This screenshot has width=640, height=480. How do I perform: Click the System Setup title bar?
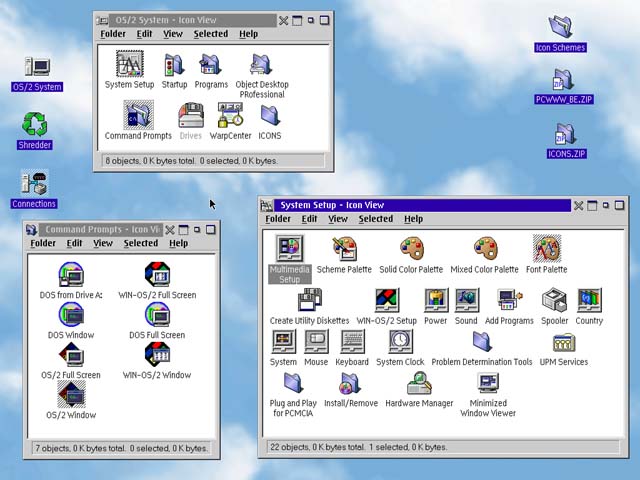click(x=422, y=205)
